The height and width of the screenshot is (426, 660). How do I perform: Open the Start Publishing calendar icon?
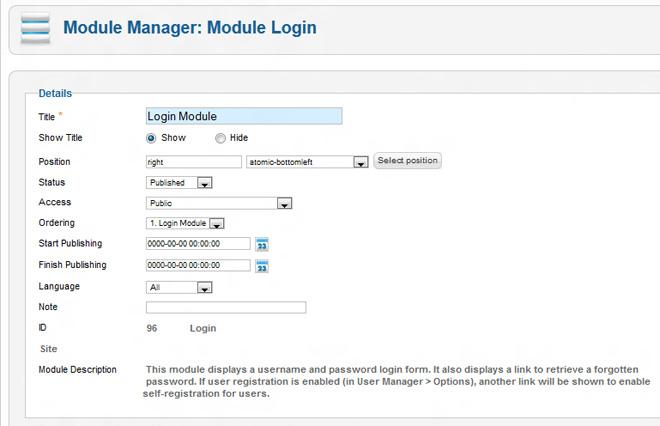coord(262,245)
